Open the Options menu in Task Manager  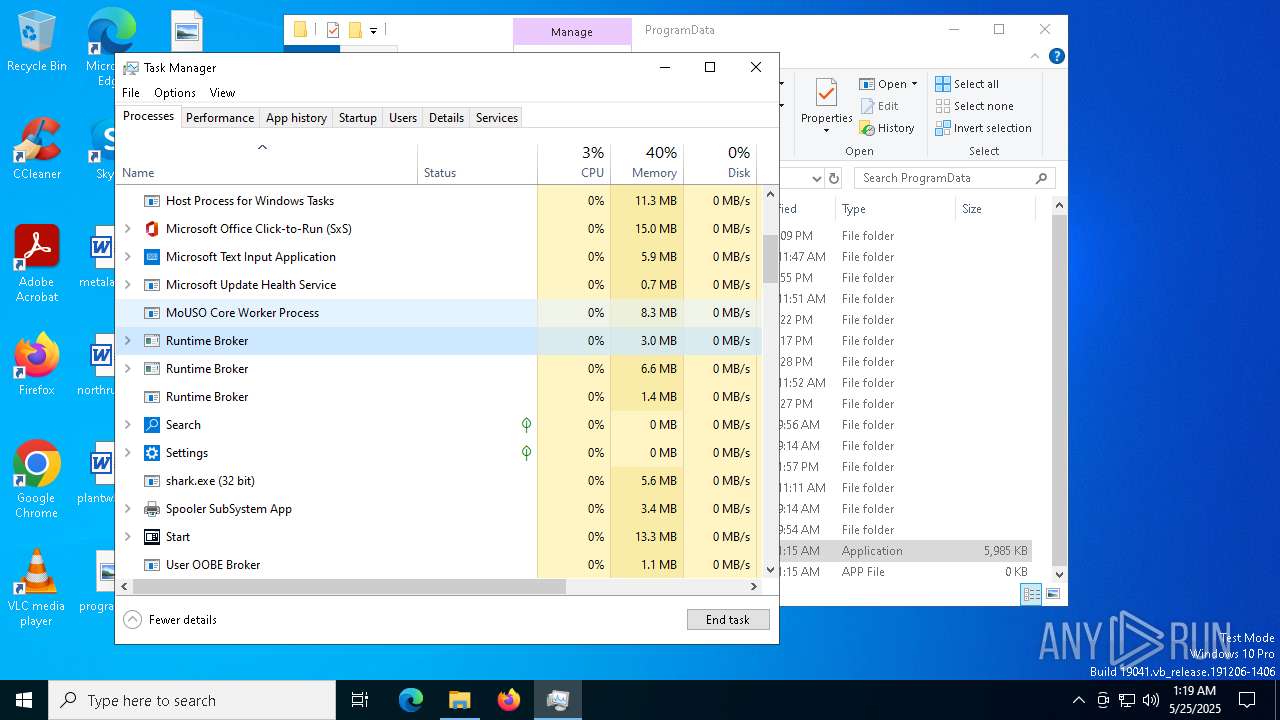(x=175, y=93)
